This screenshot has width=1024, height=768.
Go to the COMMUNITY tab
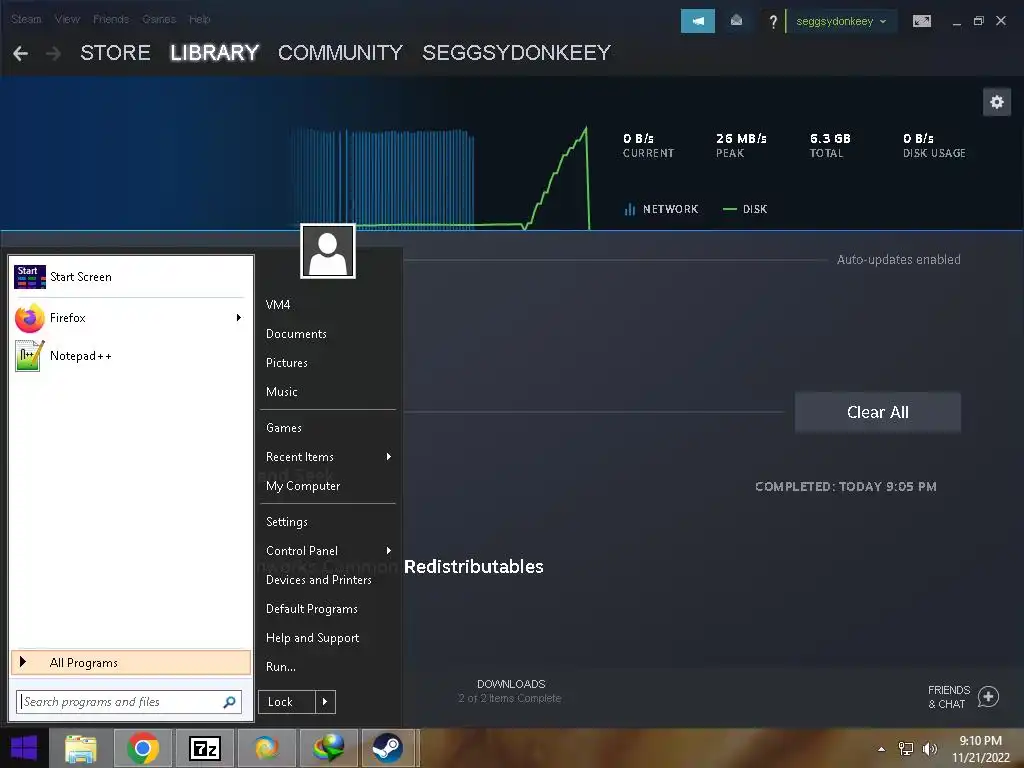[340, 53]
